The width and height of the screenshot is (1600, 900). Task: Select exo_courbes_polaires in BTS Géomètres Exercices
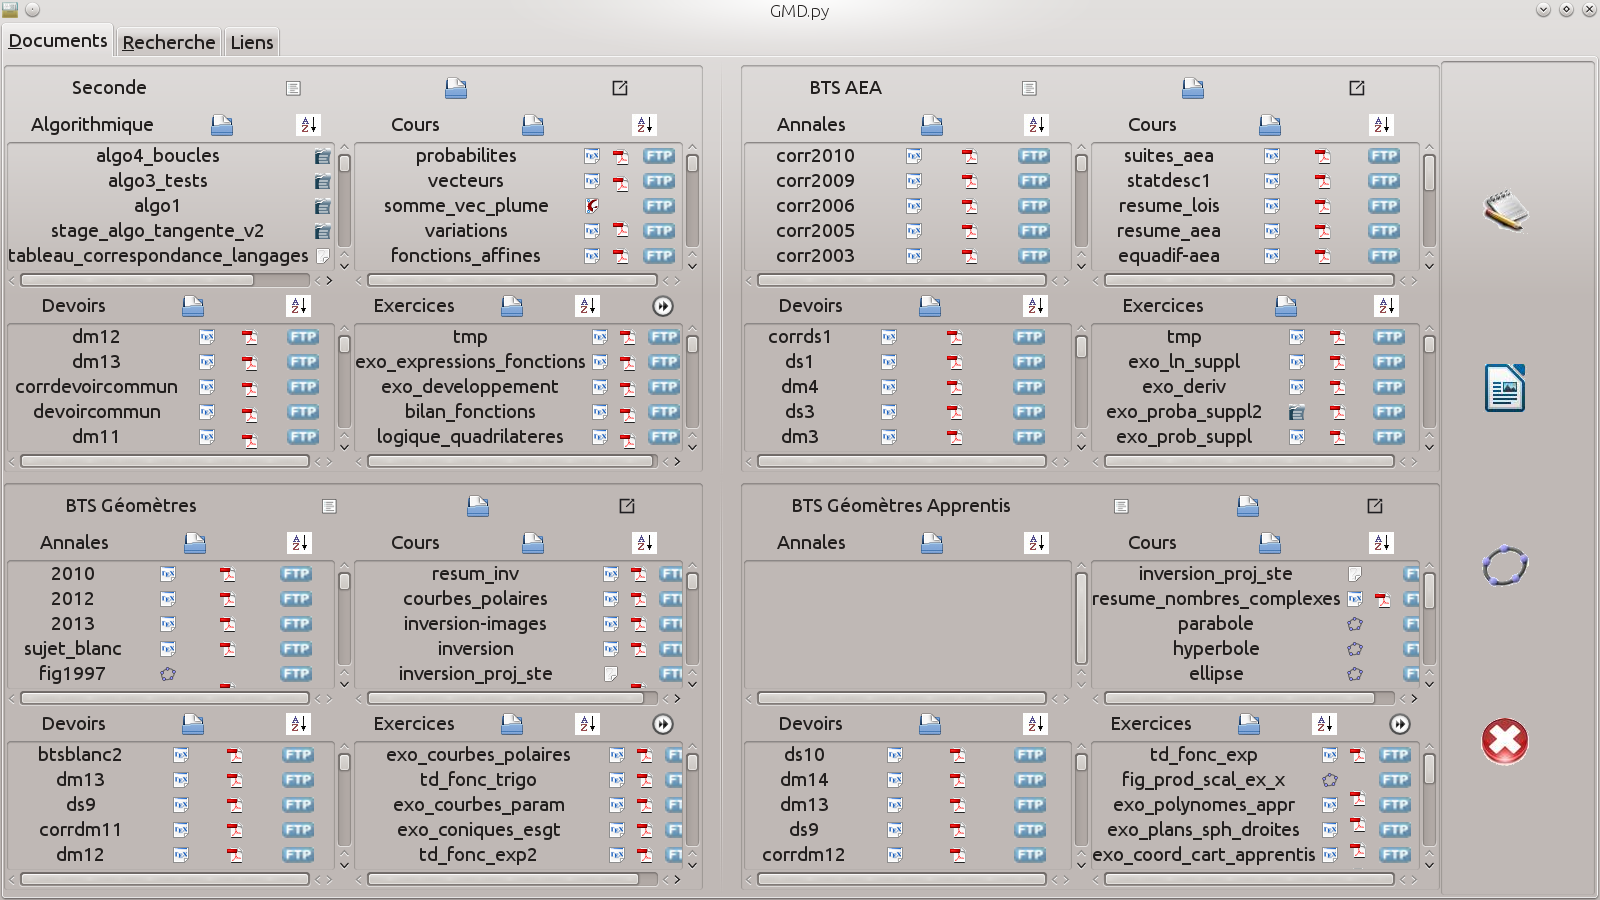[478, 755]
